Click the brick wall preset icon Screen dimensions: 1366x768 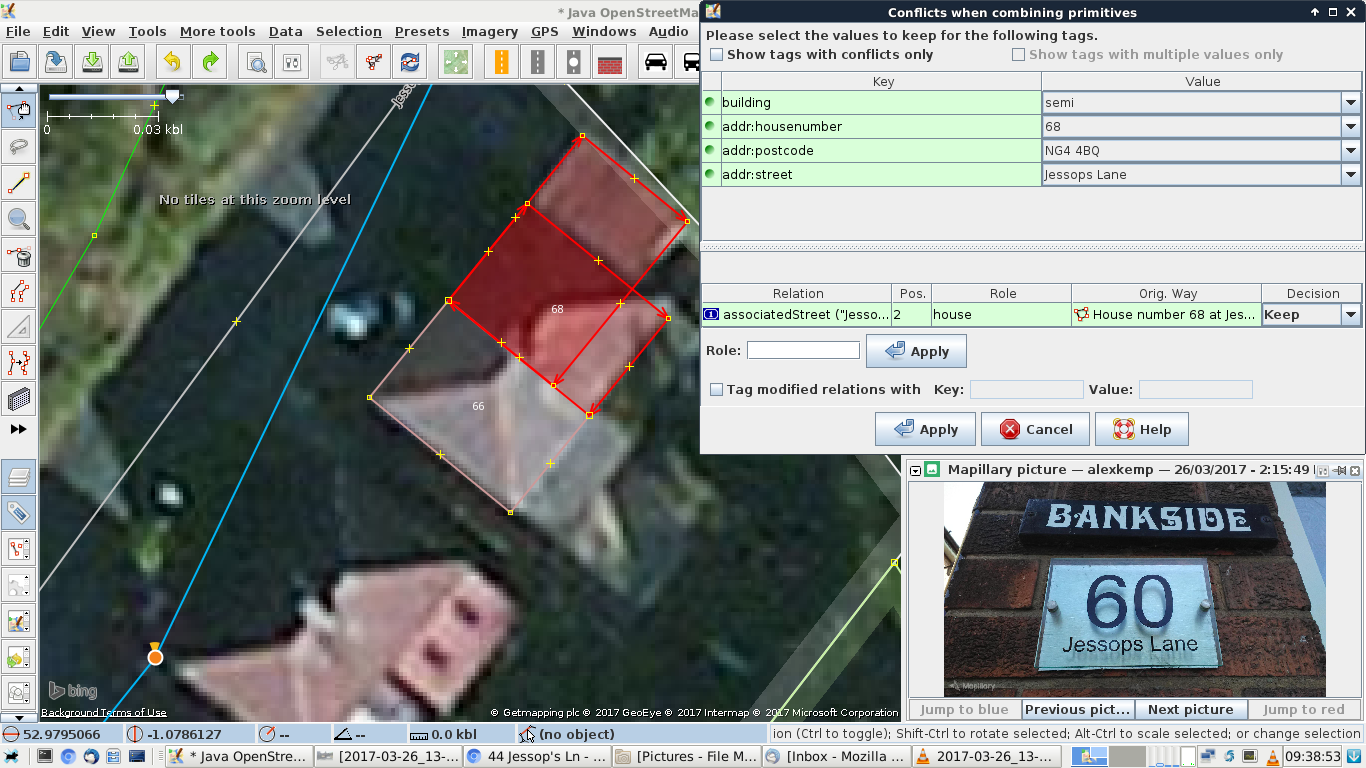tap(610, 62)
